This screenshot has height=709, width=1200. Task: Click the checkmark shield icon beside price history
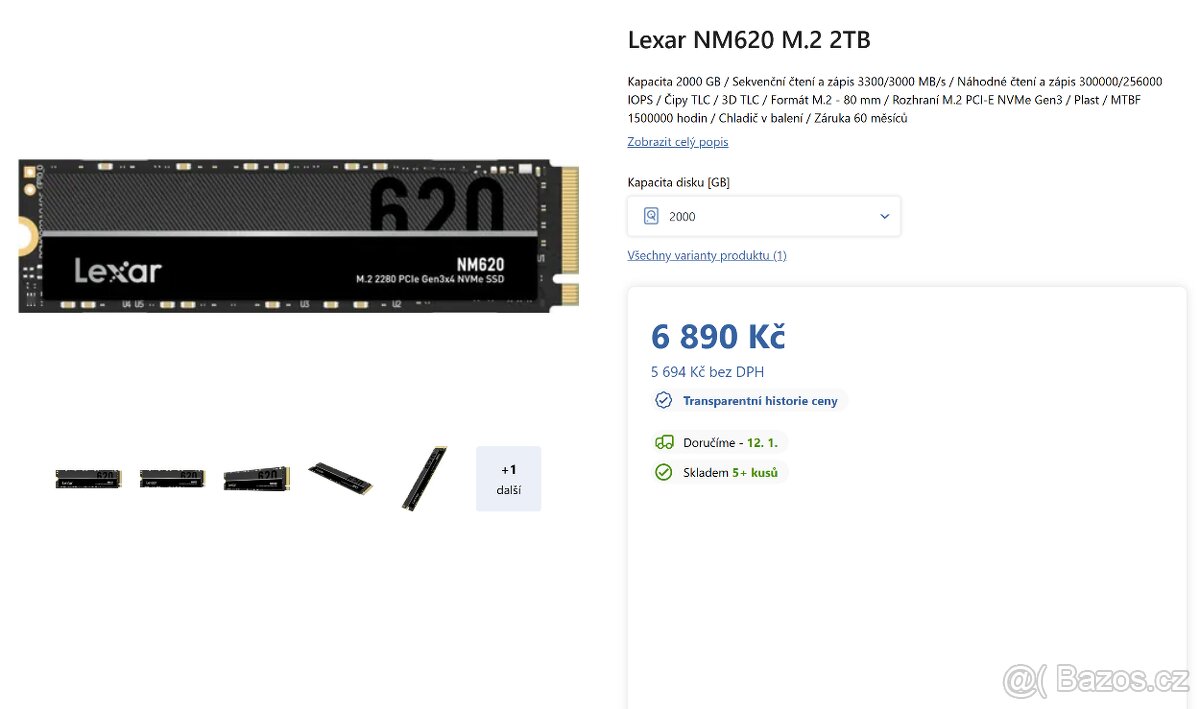point(663,400)
